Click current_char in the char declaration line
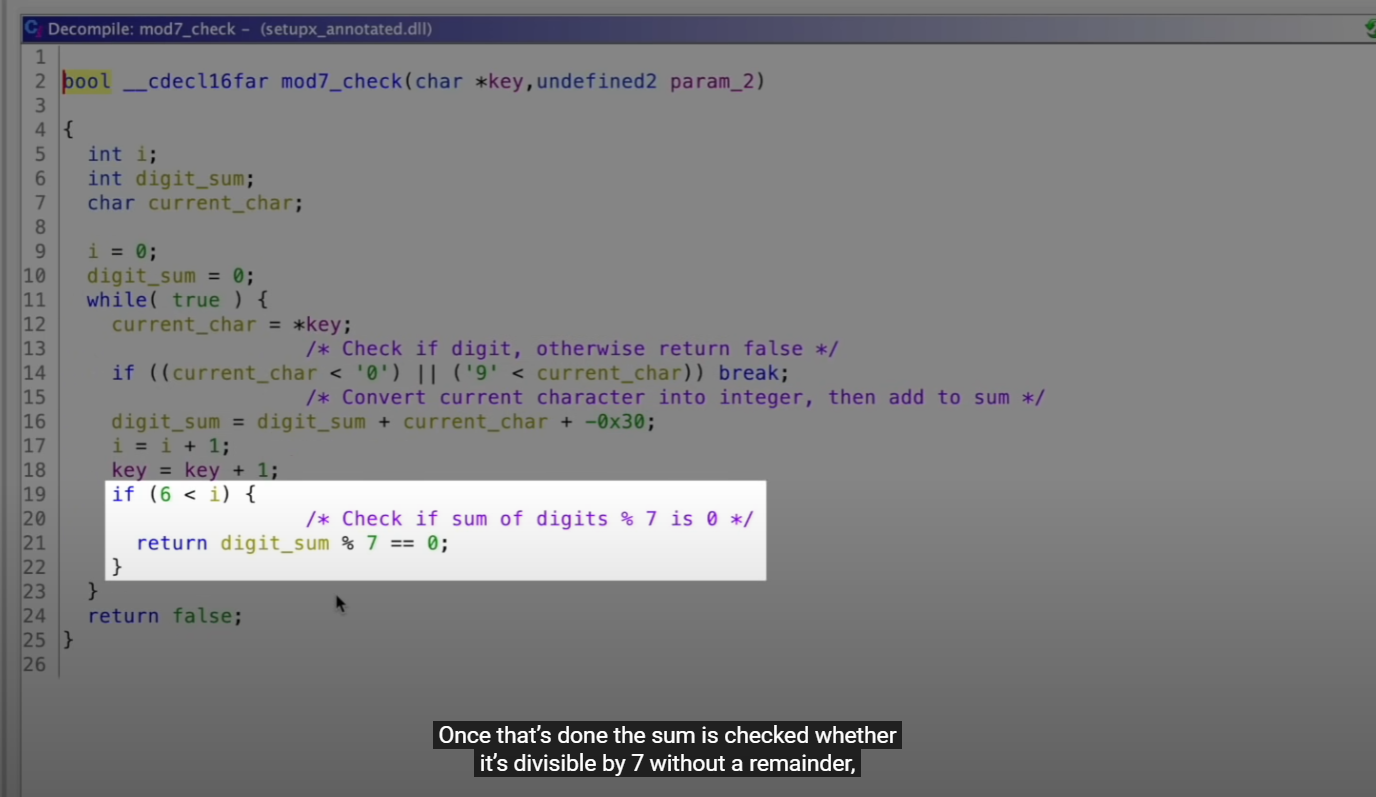The height and width of the screenshot is (797, 1376). point(225,203)
